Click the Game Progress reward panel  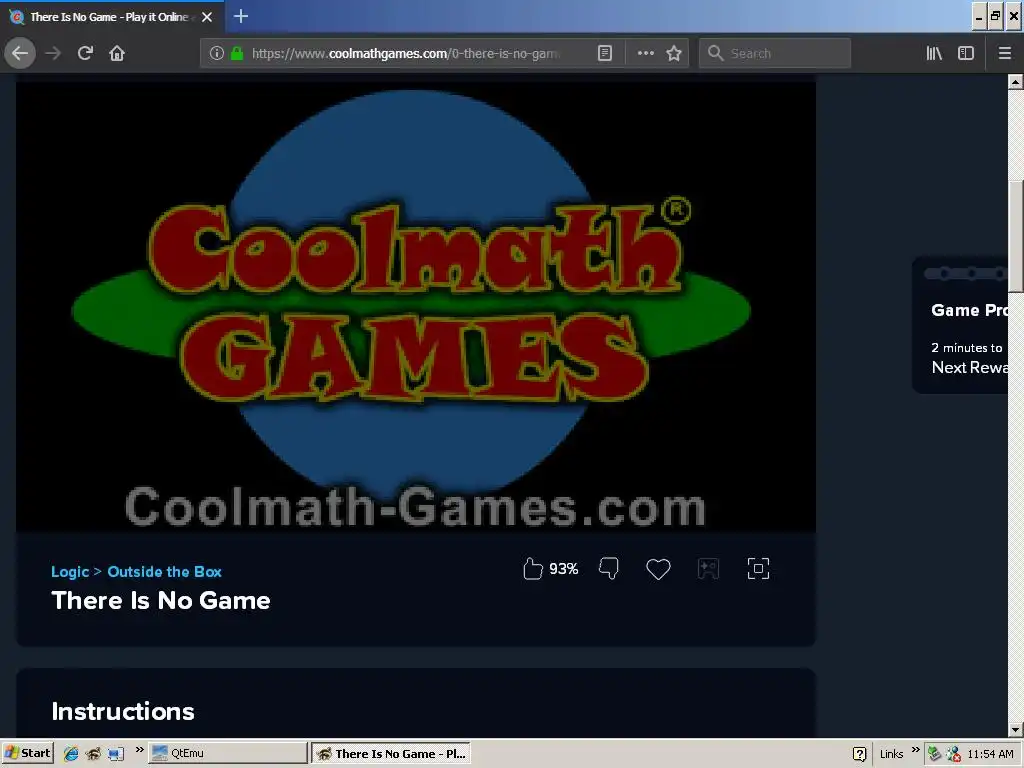pyautogui.click(x=960, y=325)
